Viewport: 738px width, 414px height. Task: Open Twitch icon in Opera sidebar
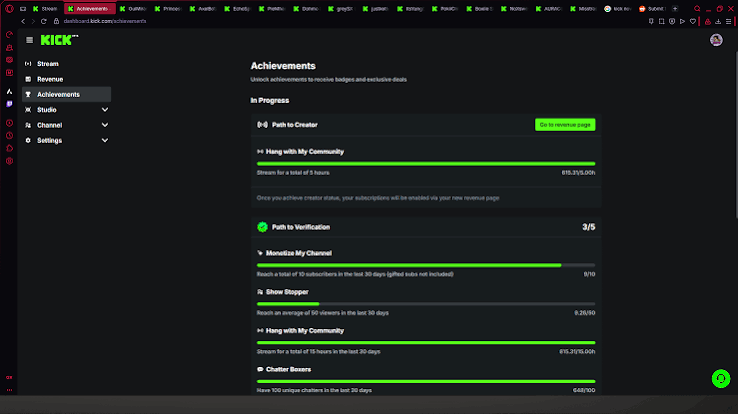pos(9,104)
